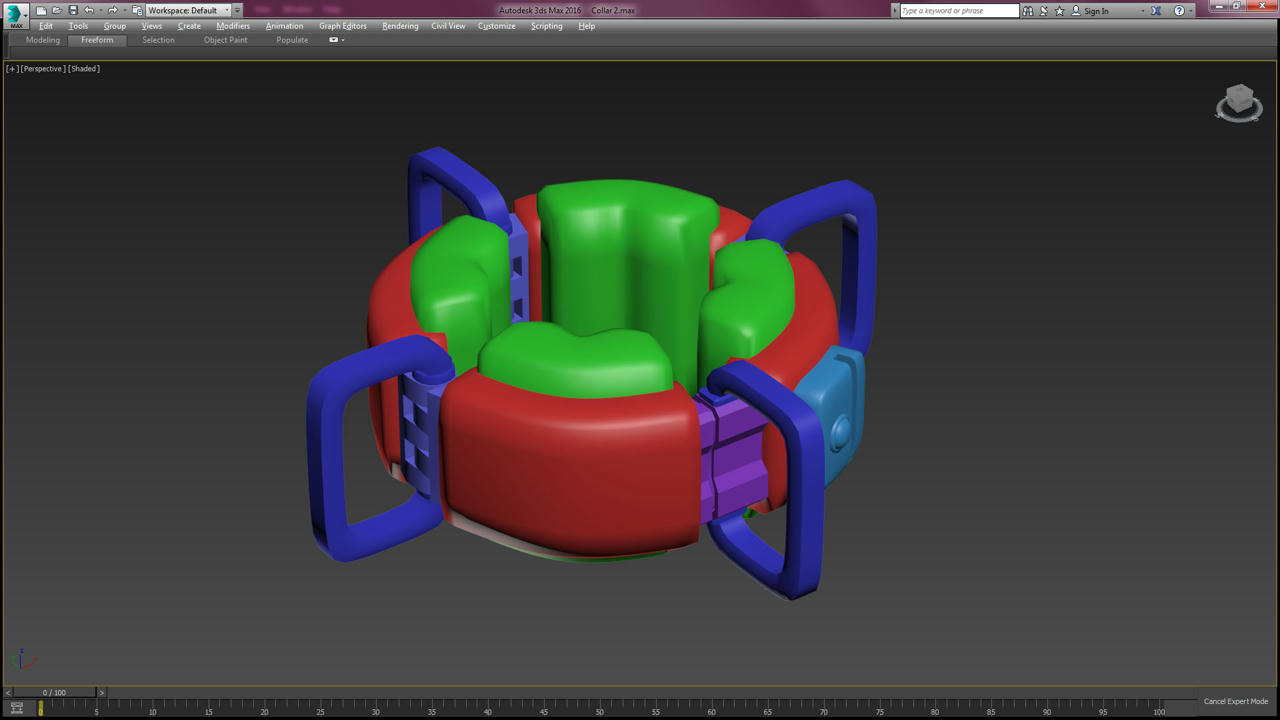Open the undo history dropdown arrow

(x=100, y=10)
